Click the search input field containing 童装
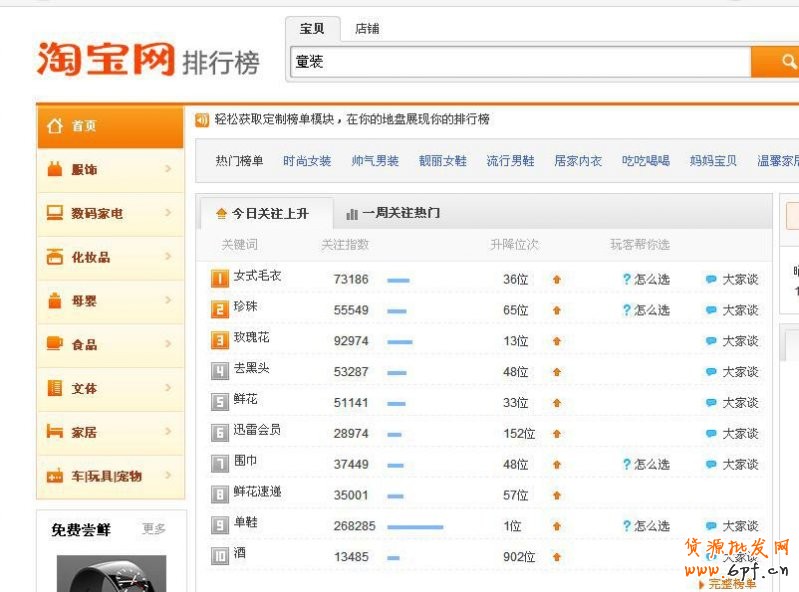 click(x=520, y=62)
